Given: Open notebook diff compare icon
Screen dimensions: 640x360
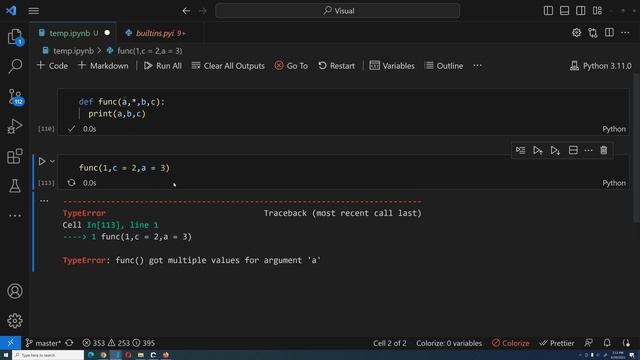Looking at the screenshot, I should coord(593,33).
